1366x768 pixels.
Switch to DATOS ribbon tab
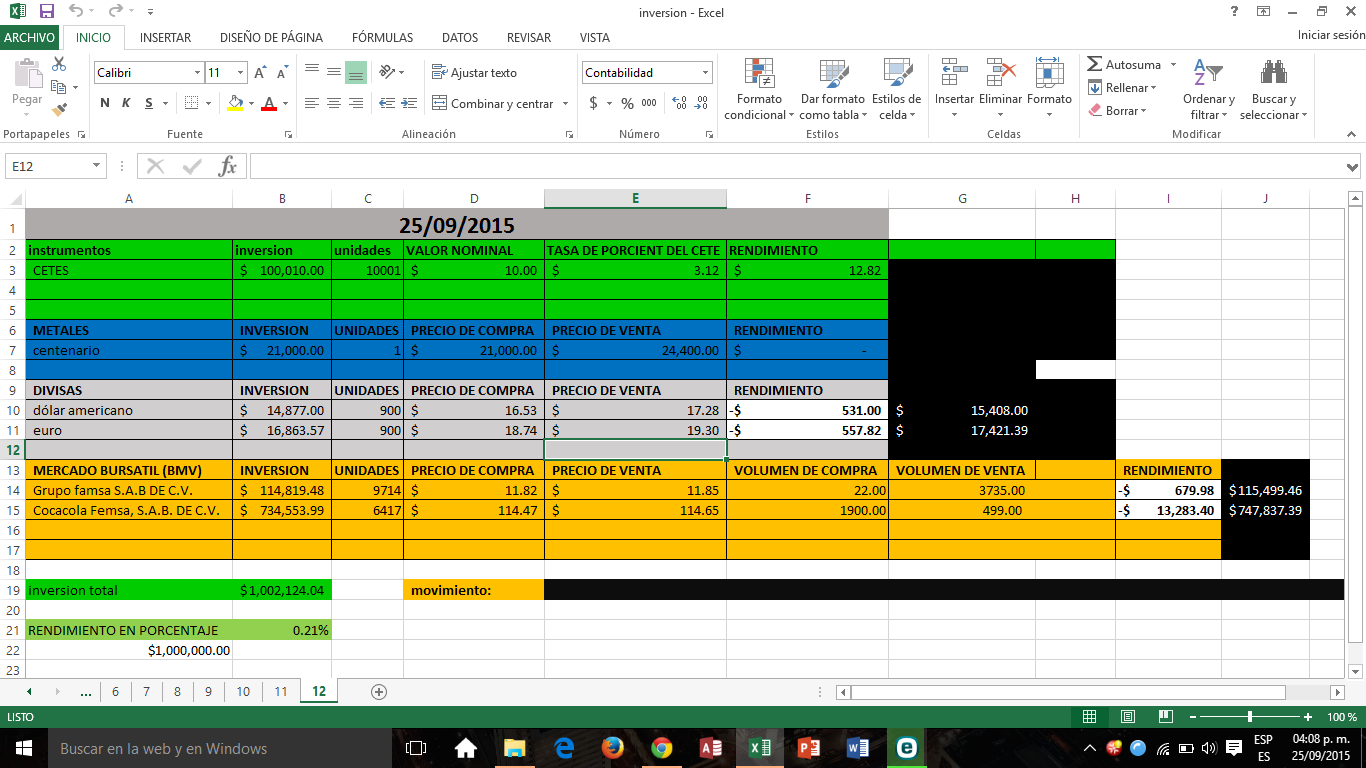(460, 38)
